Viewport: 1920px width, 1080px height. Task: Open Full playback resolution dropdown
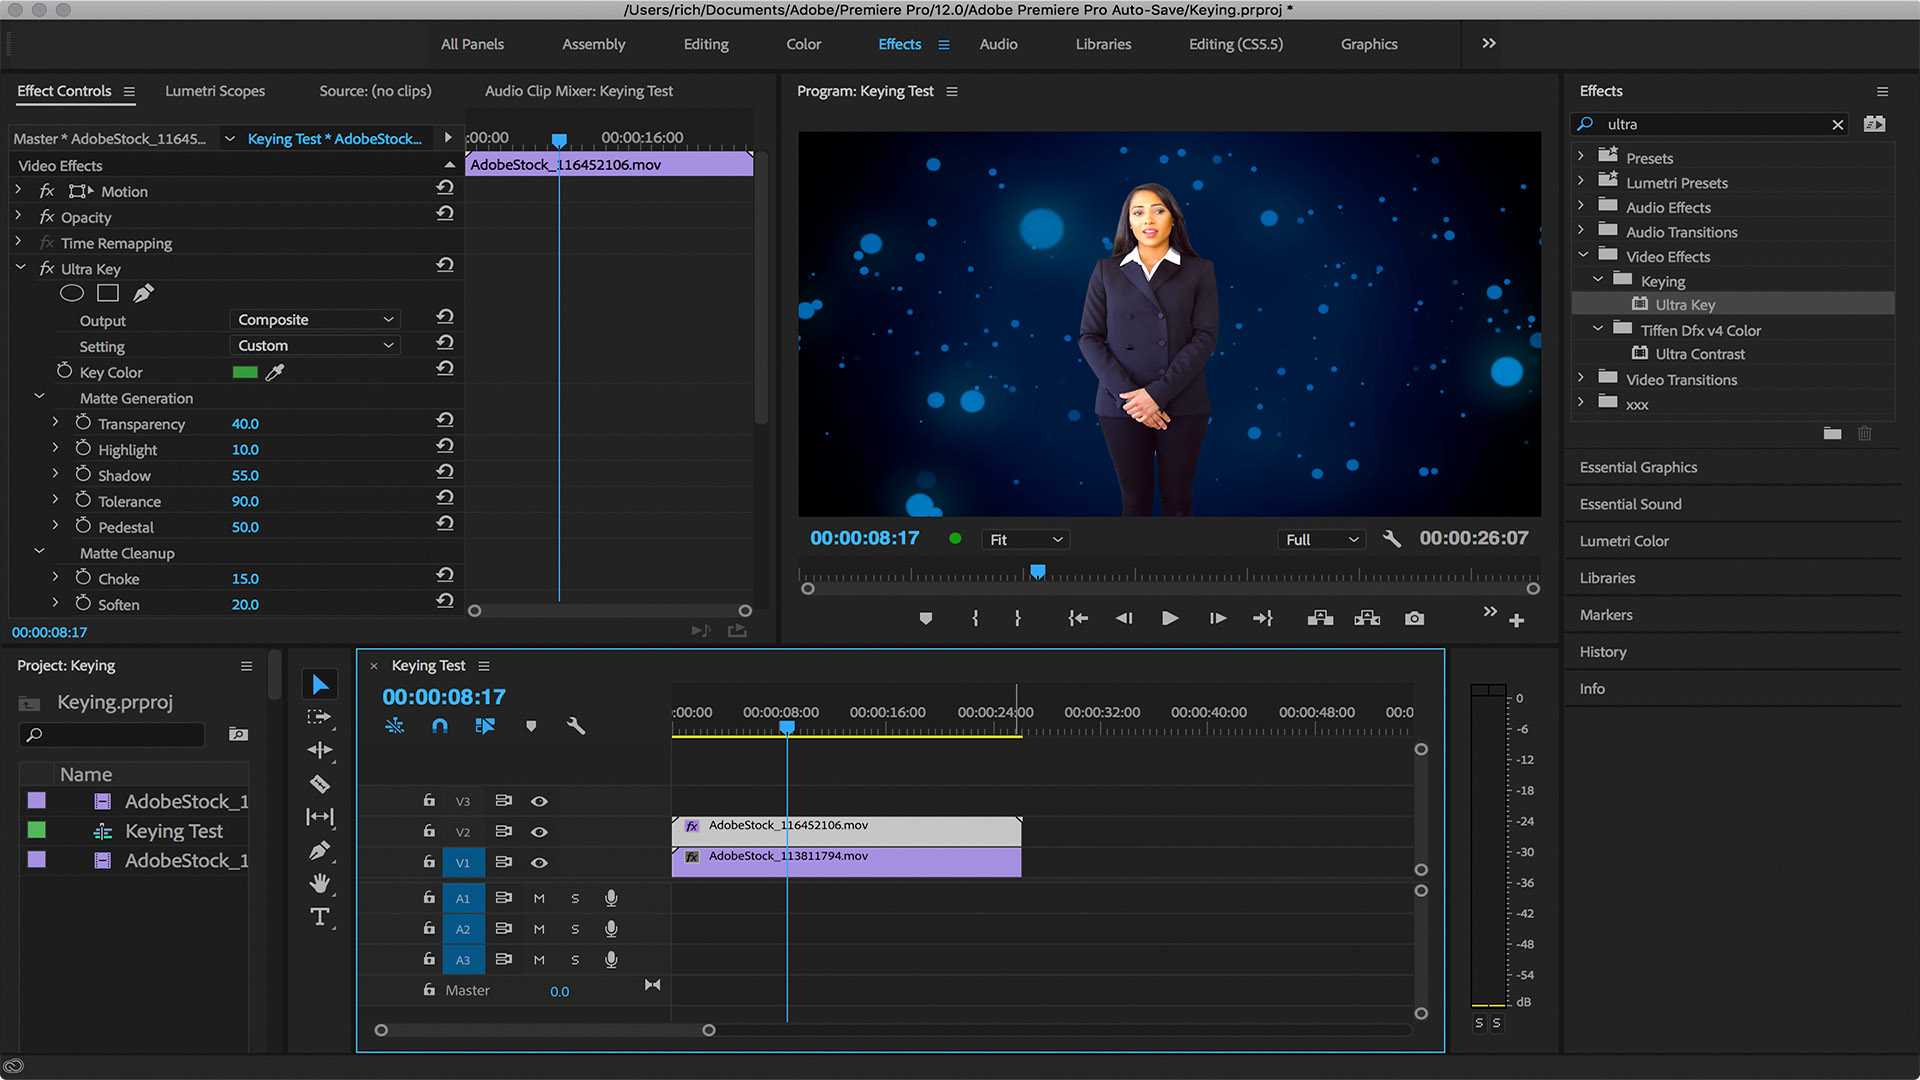click(x=1322, y=540)
